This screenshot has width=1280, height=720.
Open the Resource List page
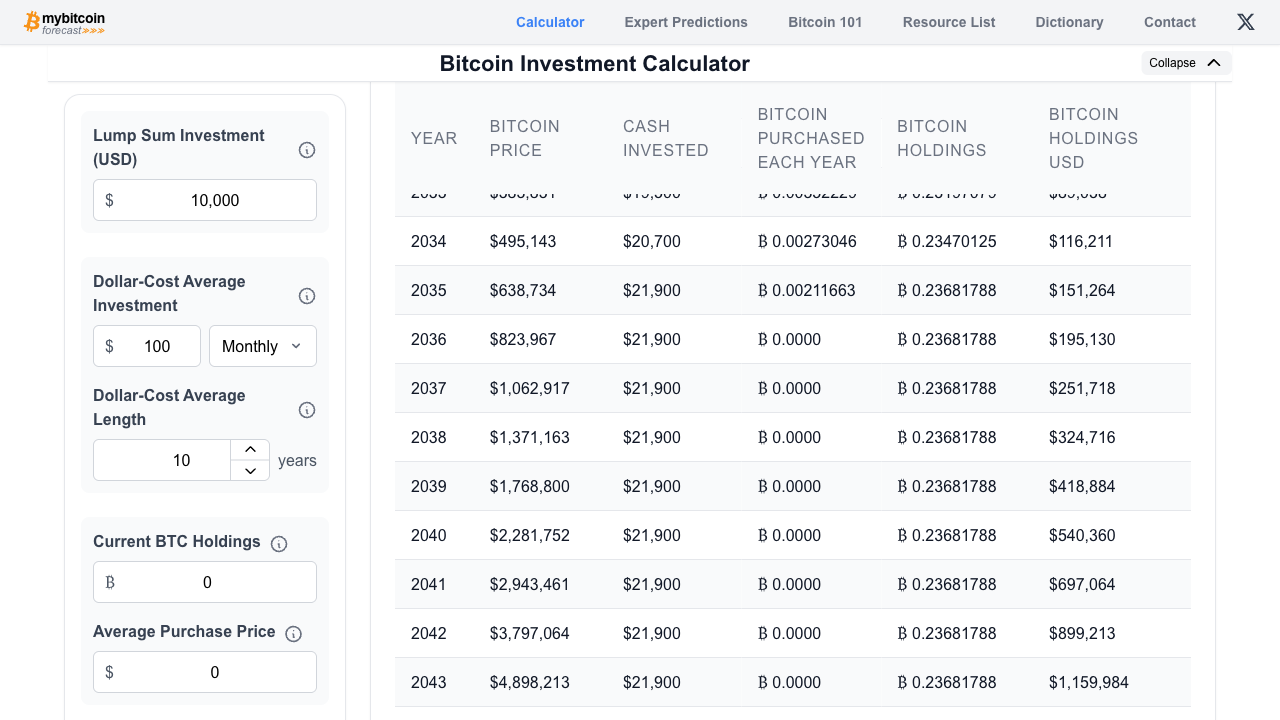click(948, 22)
